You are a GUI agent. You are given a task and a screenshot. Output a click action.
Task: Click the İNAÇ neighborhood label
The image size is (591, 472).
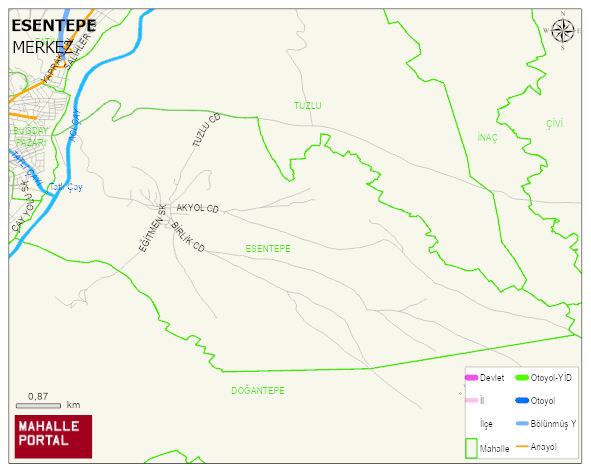click(x=487, y=137)
